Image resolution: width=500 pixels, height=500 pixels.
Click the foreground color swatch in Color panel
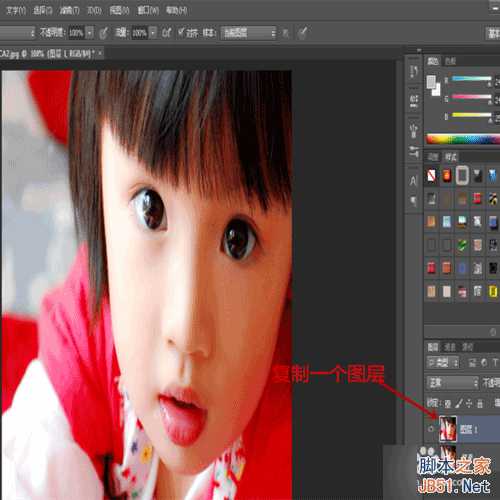coord(431,81)
